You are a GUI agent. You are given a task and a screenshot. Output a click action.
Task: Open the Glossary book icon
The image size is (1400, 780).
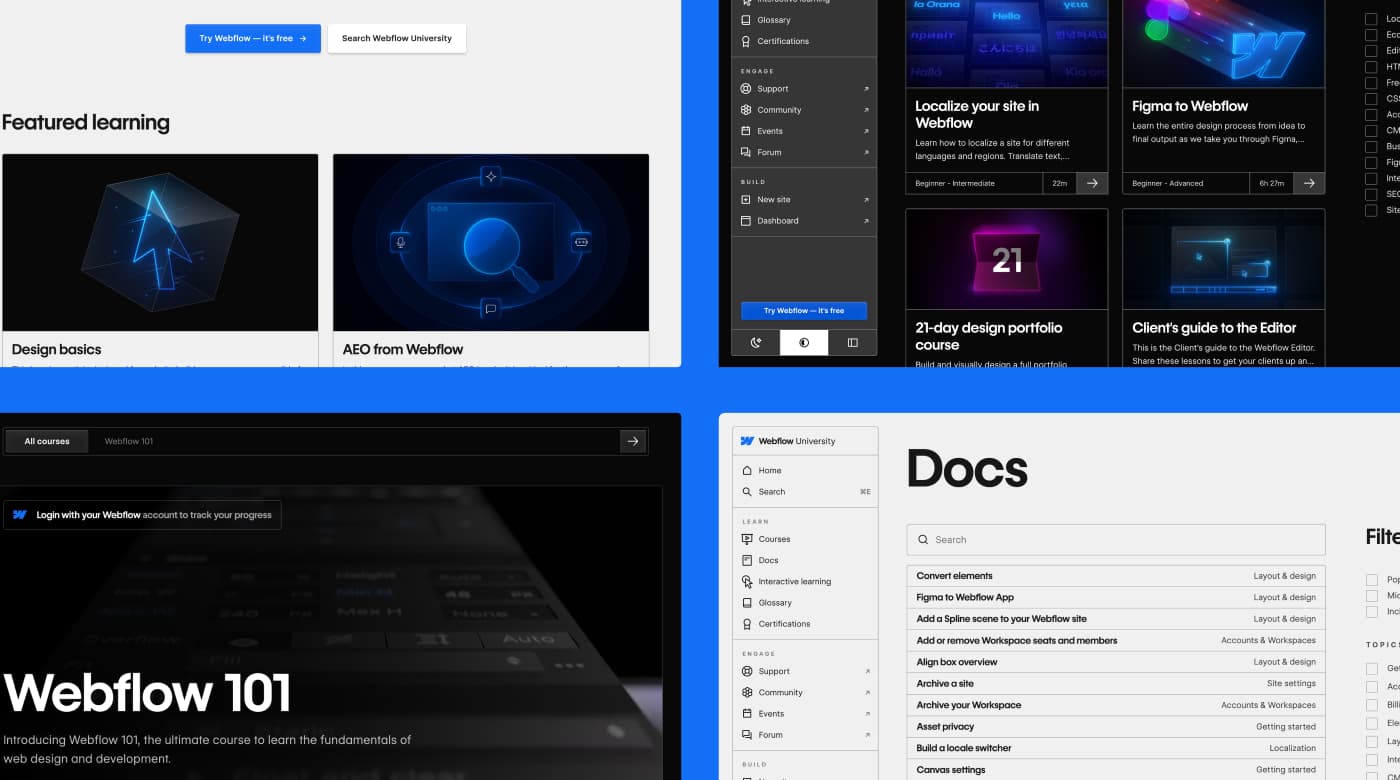pyautogui.click(x=746, y=602)
